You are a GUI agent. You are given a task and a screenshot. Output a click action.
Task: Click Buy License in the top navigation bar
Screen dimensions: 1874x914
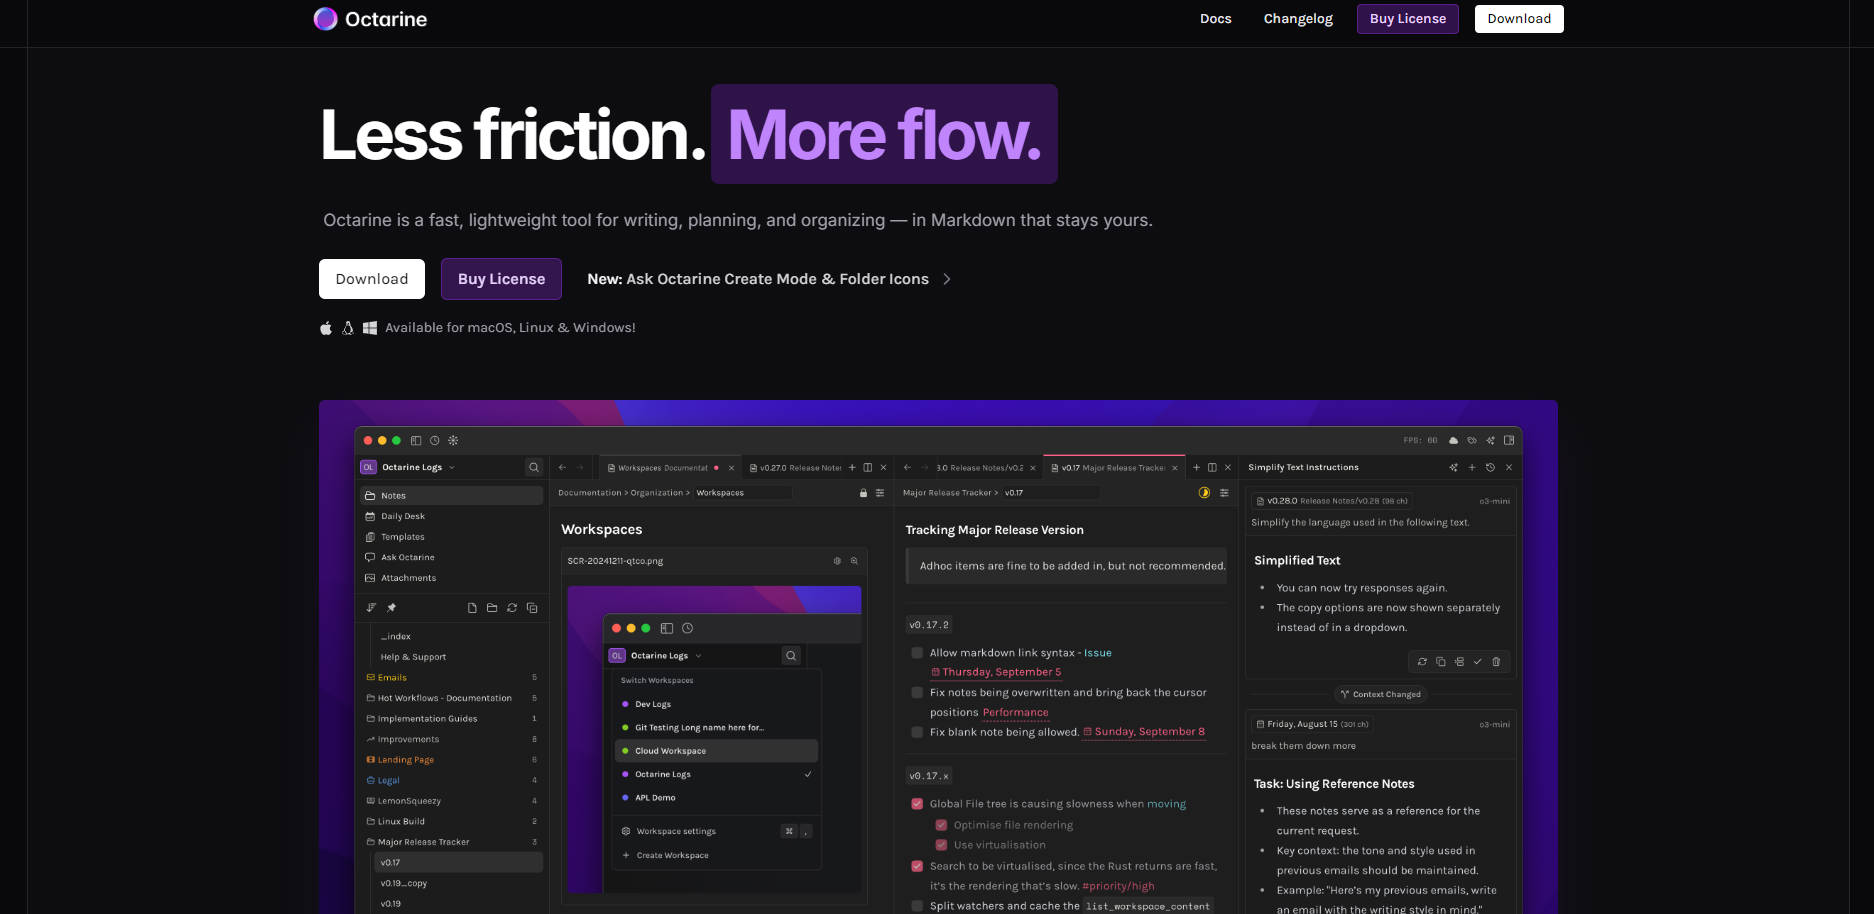point(1407,19)
